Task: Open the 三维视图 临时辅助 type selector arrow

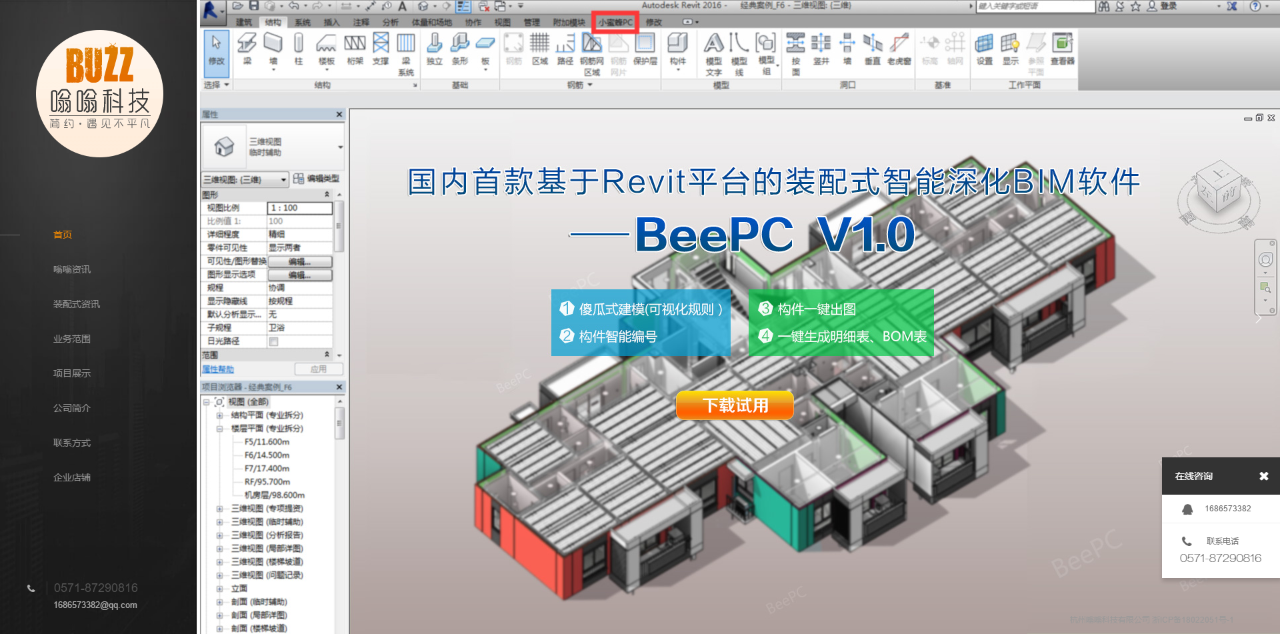Action: point(341,147)
